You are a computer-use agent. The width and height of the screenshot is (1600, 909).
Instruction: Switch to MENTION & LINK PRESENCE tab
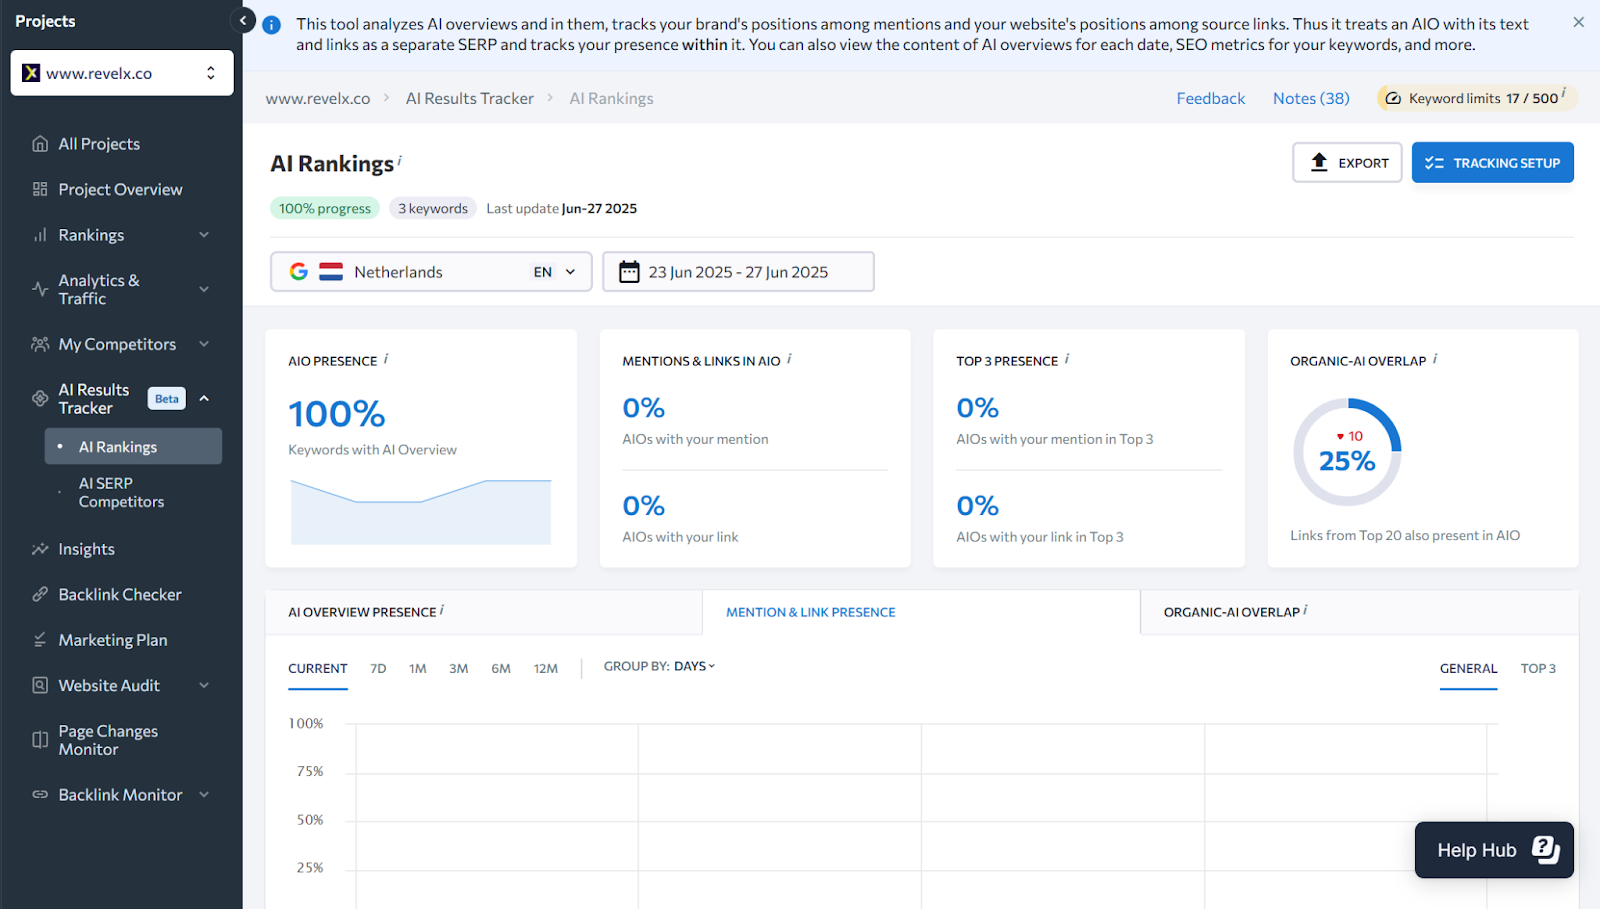pos(921,612)
